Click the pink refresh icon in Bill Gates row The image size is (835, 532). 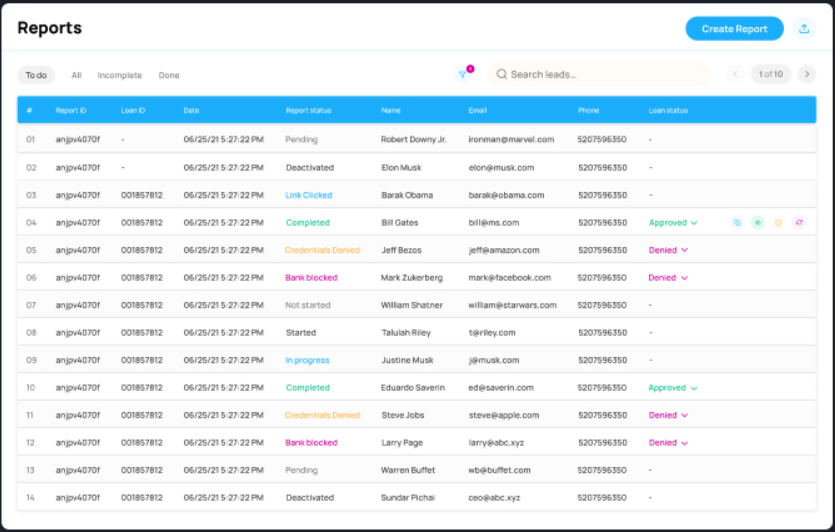click(799, 223)
